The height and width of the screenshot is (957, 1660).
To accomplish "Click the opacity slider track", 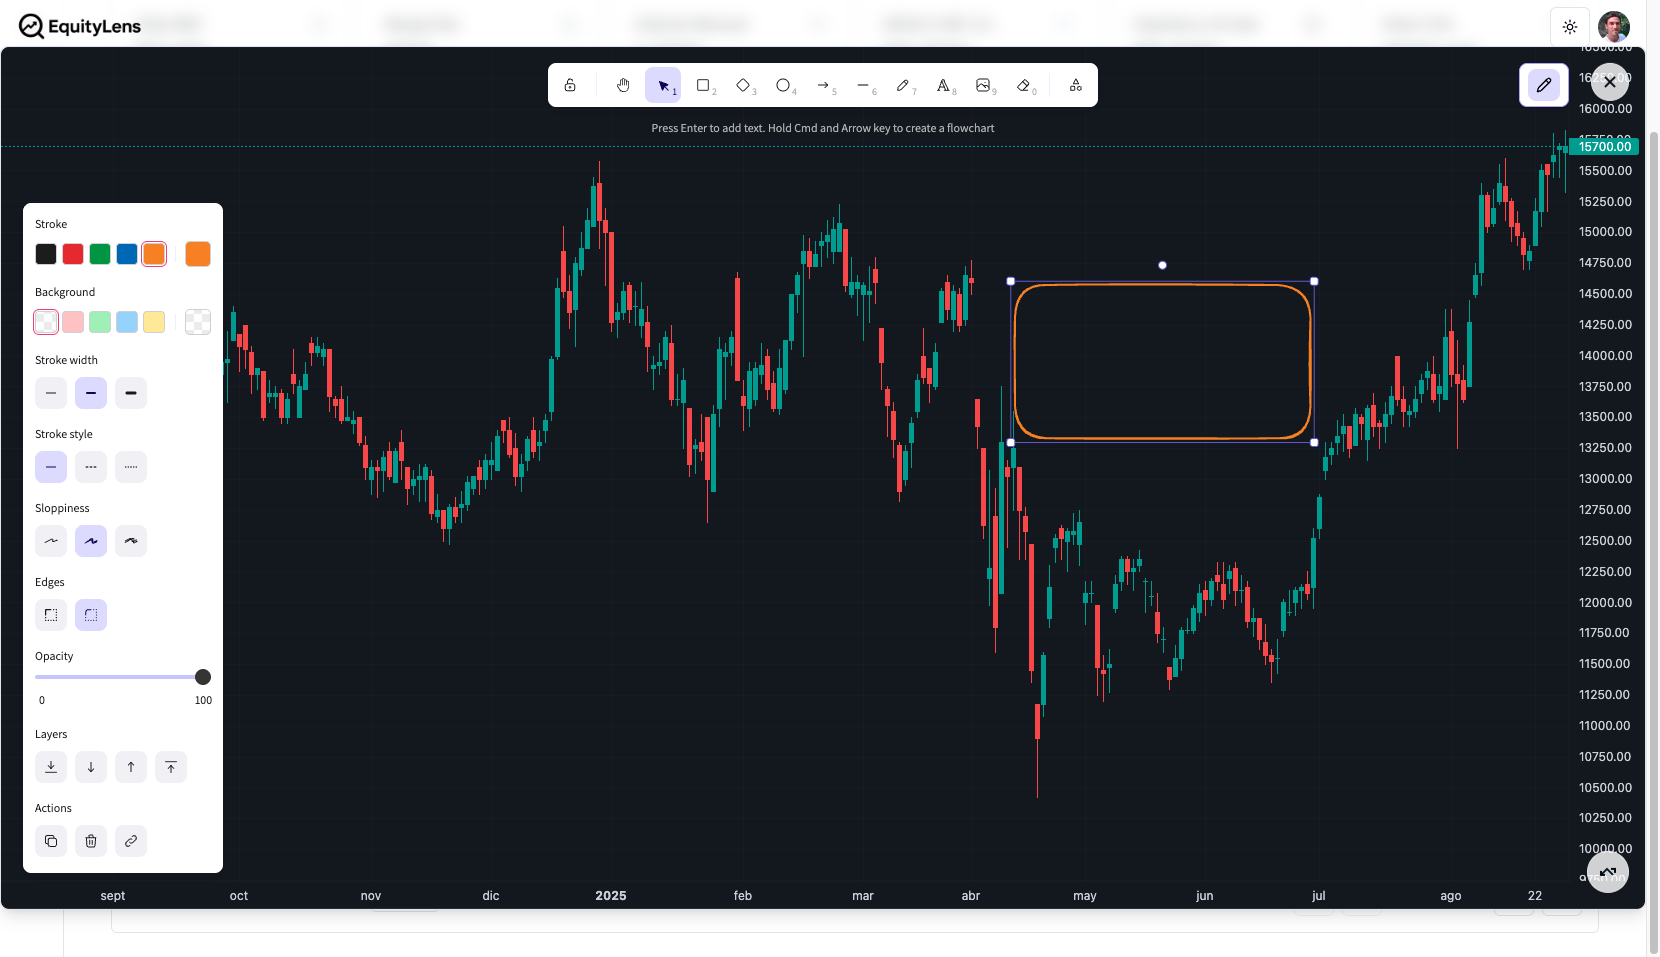I will 119,677.
